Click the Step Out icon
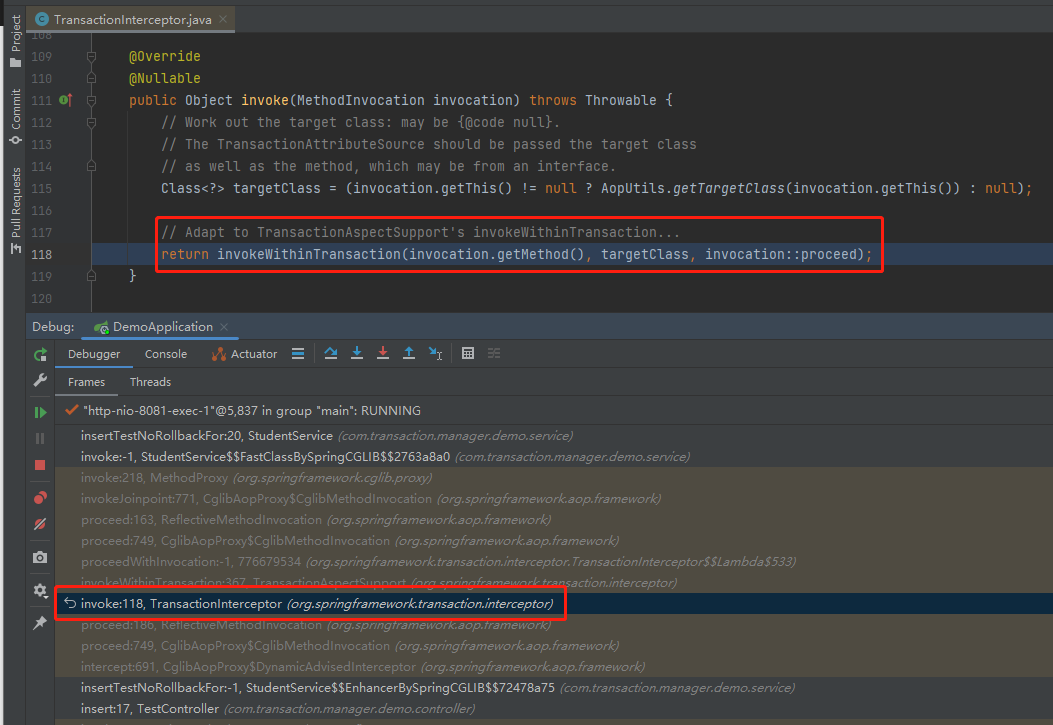 tap(408, 353)
